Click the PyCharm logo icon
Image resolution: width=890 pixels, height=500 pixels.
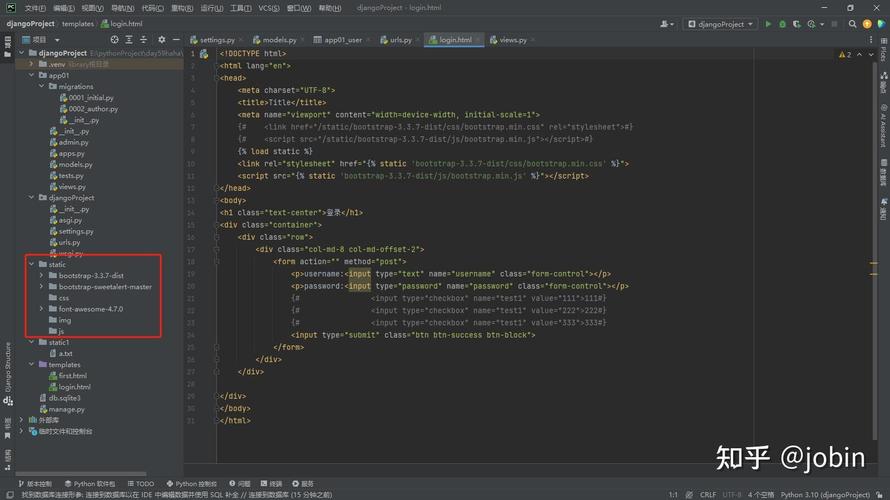pos(11,7)
